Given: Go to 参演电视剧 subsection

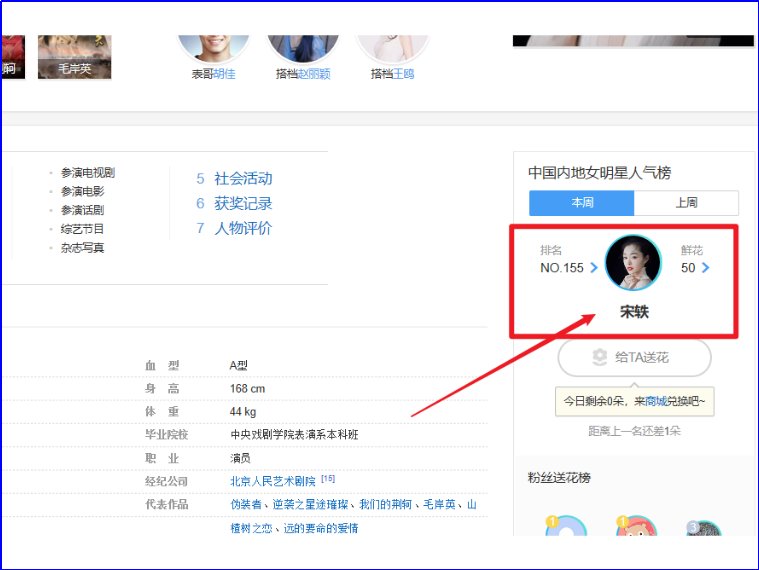Looking at the screenshot, I should [x=88, y=173].
